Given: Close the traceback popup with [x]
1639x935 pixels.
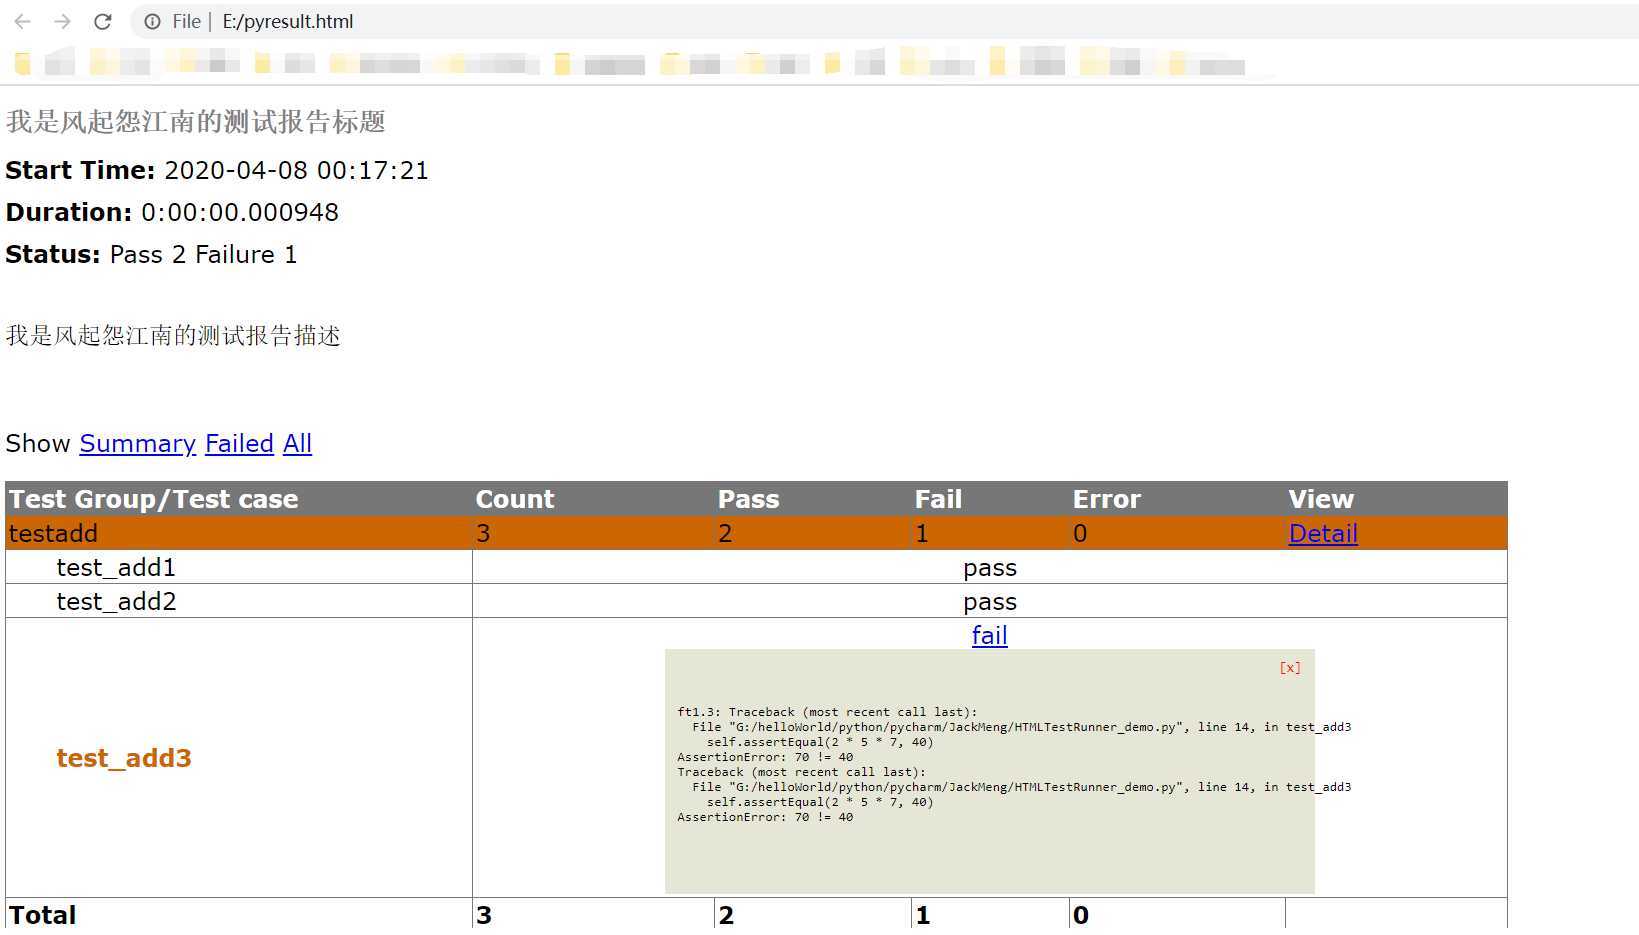Looking at the screenshot, I should coord(1290,667).
